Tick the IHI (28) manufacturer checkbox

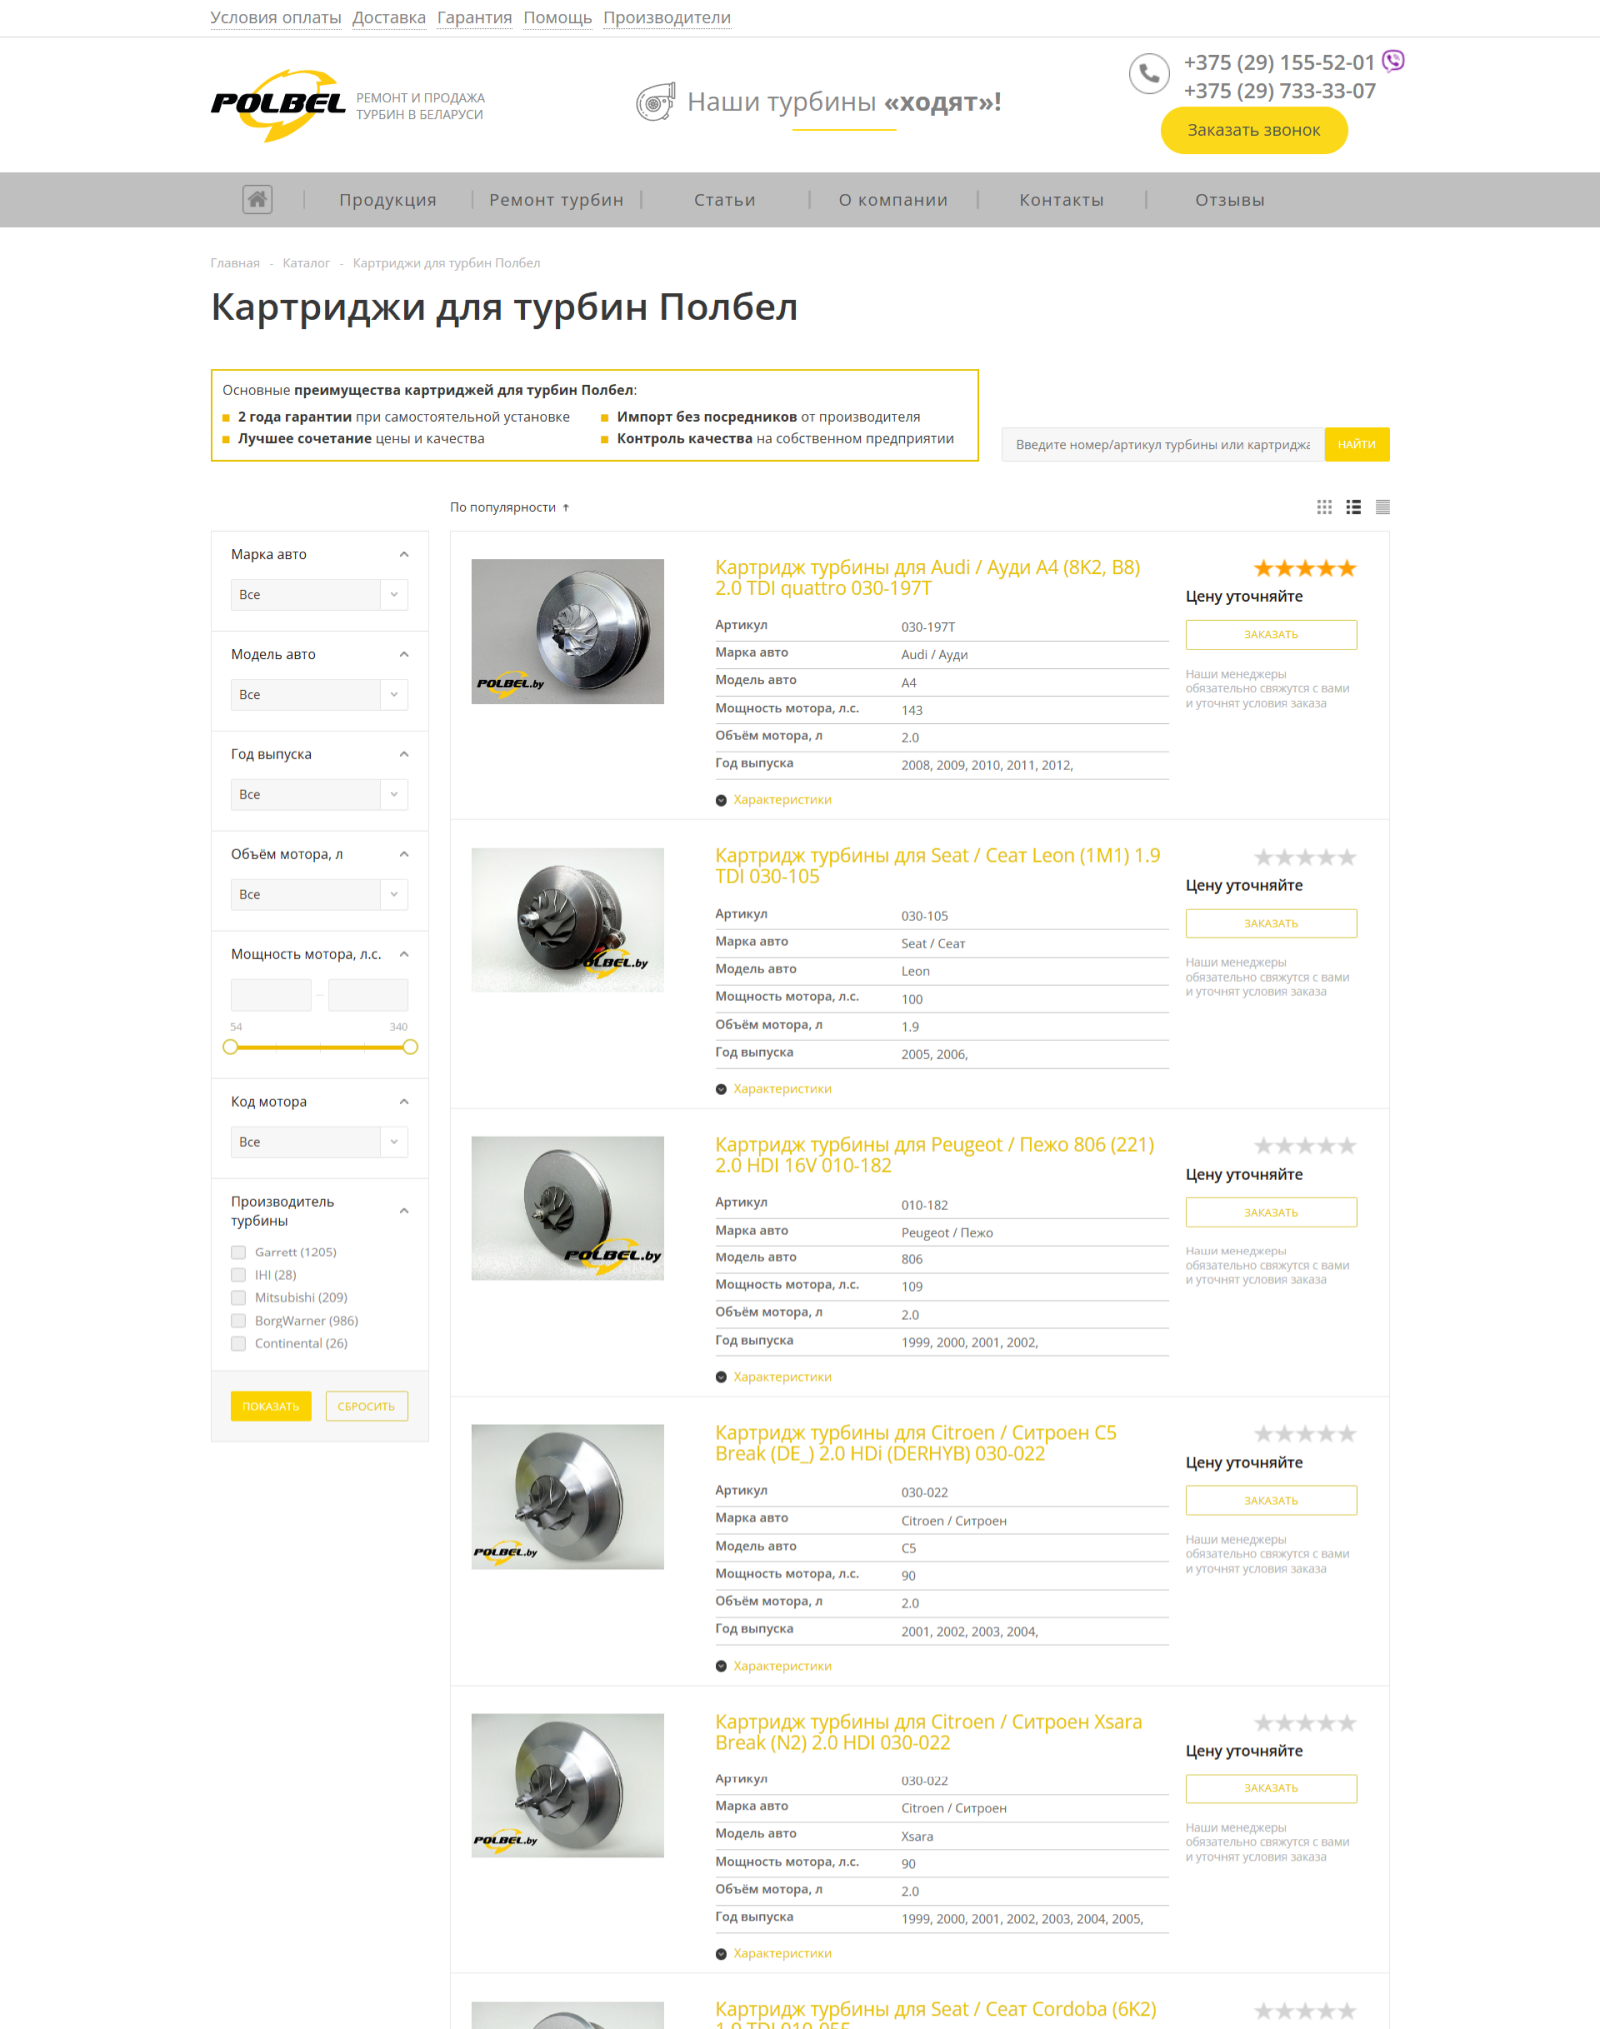(x=238, y=1275)
